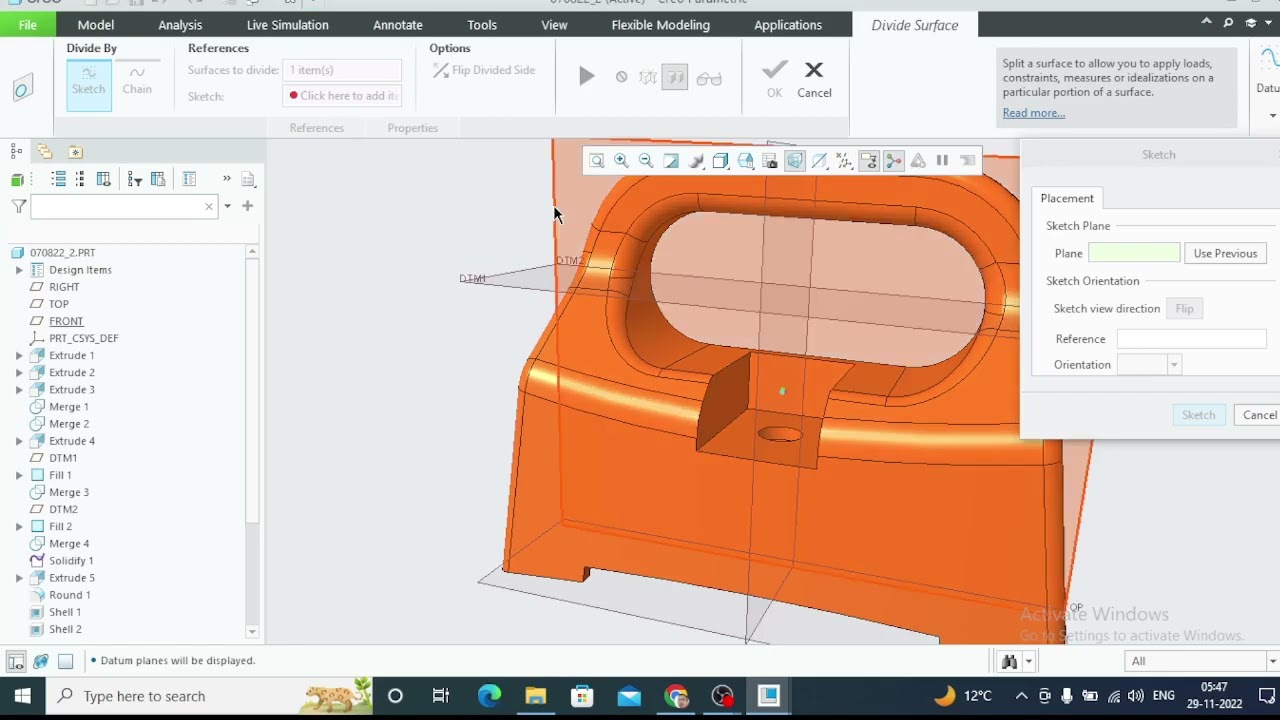Open the Properties panel tab
The height and width of the screenshot is (720, 1280).
point(412,128)
